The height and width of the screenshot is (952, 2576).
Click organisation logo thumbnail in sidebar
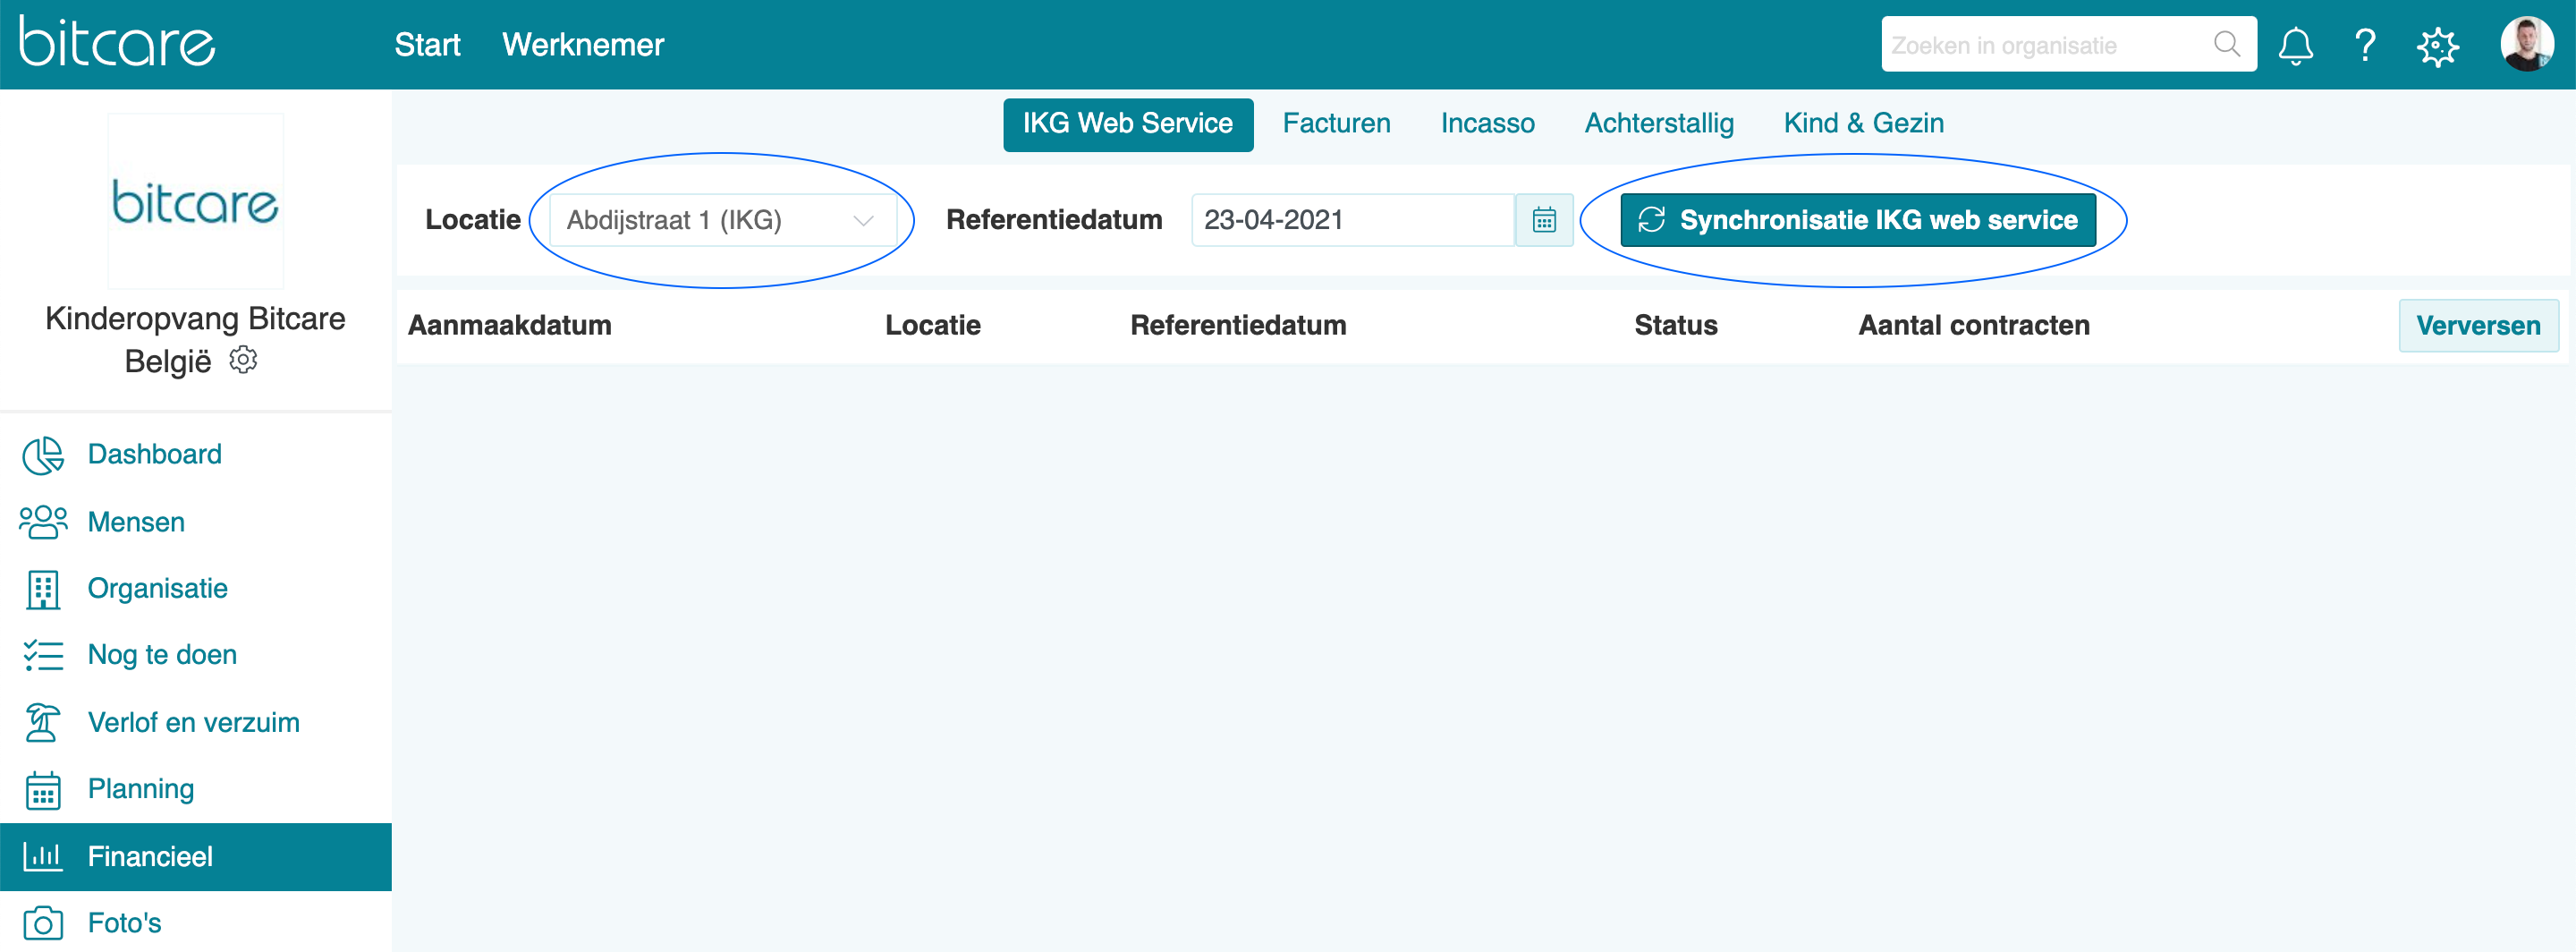point(196,201)
